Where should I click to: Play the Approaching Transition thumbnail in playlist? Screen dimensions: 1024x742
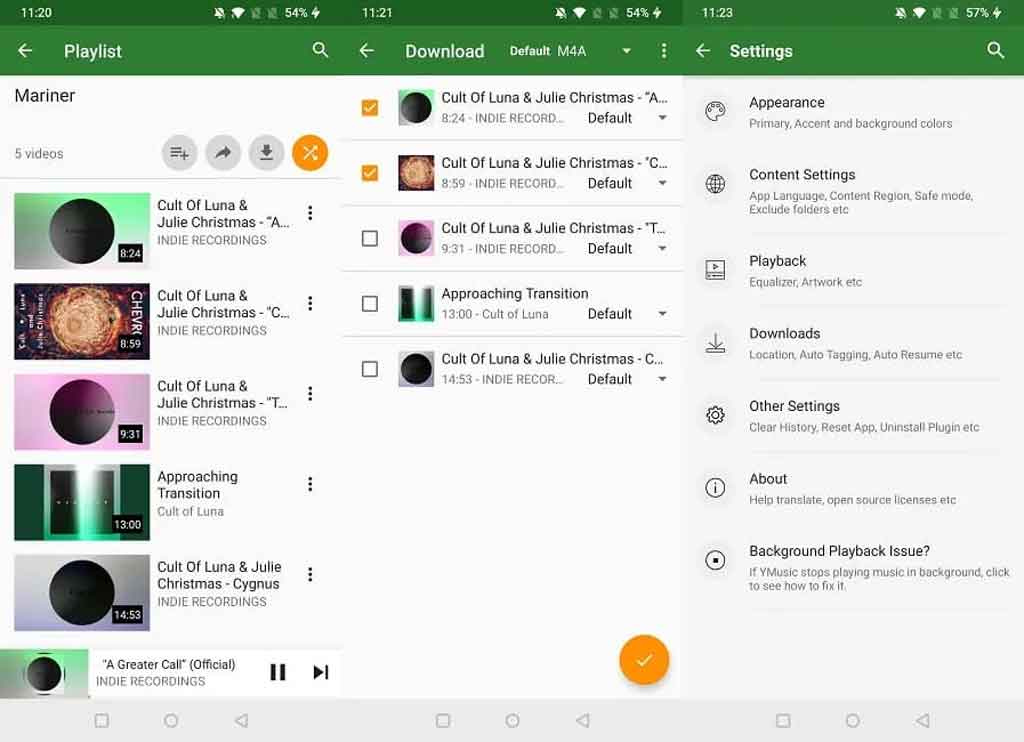tap(82, 502)
